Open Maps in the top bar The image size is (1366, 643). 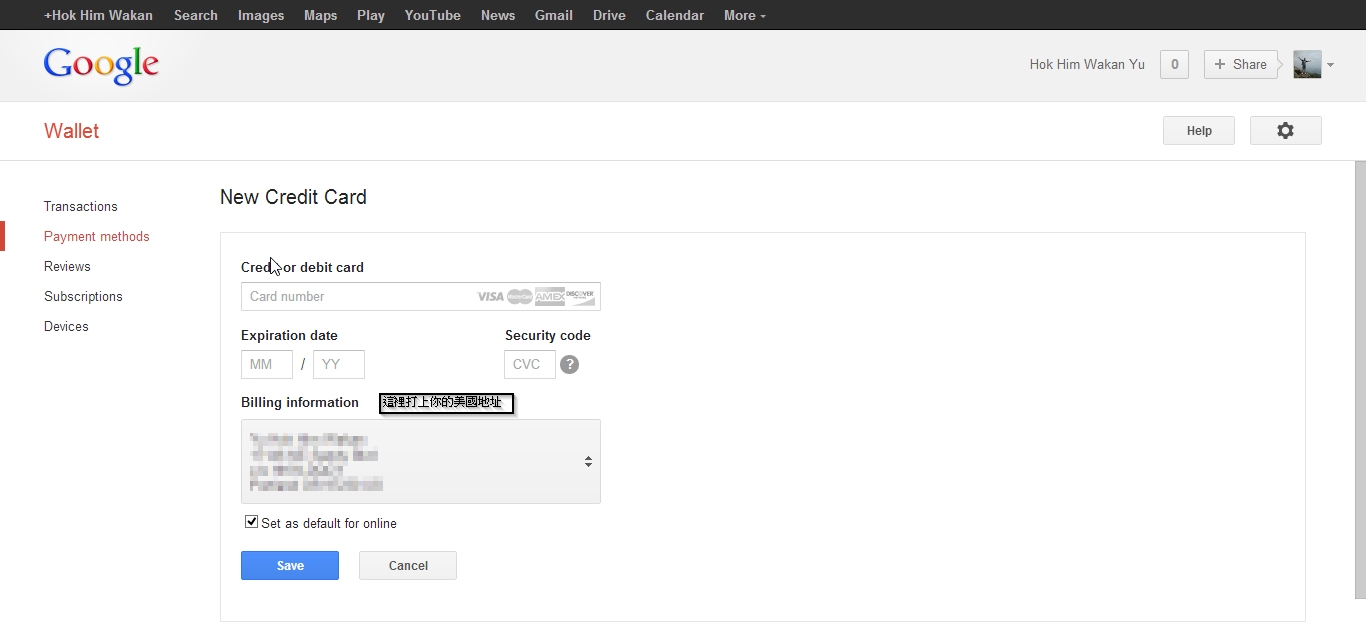[x=321, y=15]
